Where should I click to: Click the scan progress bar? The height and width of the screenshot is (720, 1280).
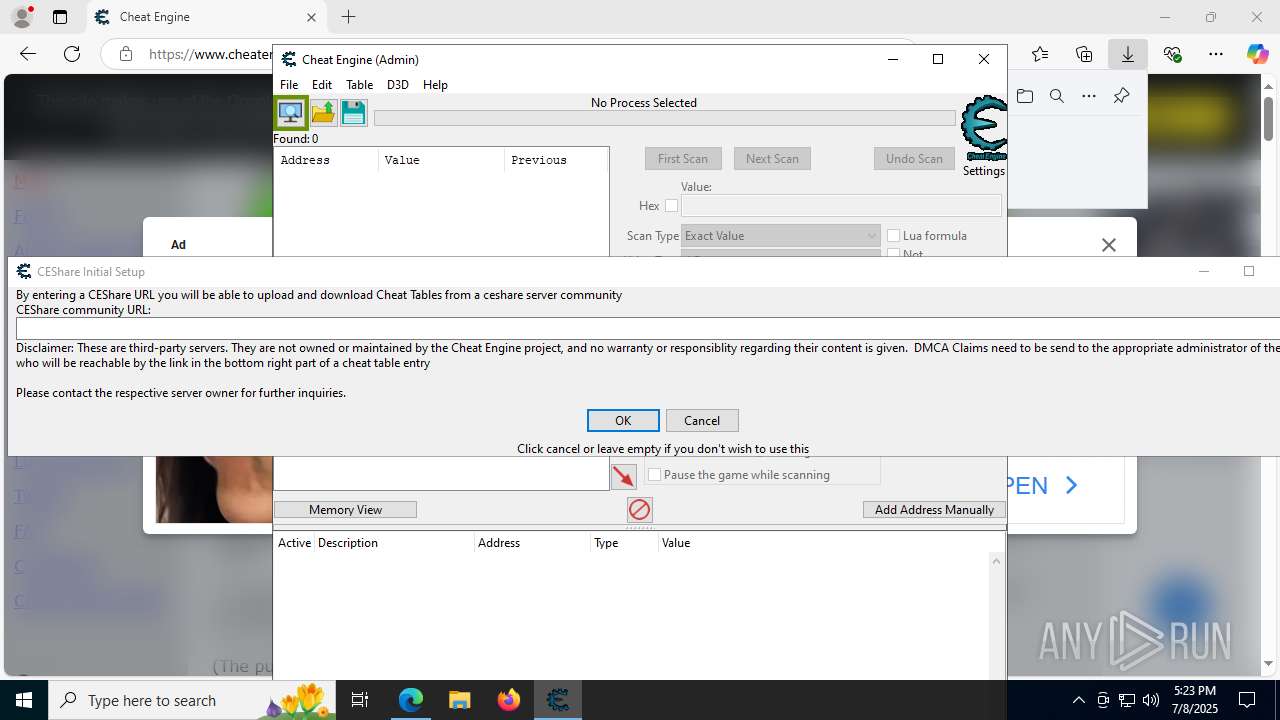[x=665, y=118]
